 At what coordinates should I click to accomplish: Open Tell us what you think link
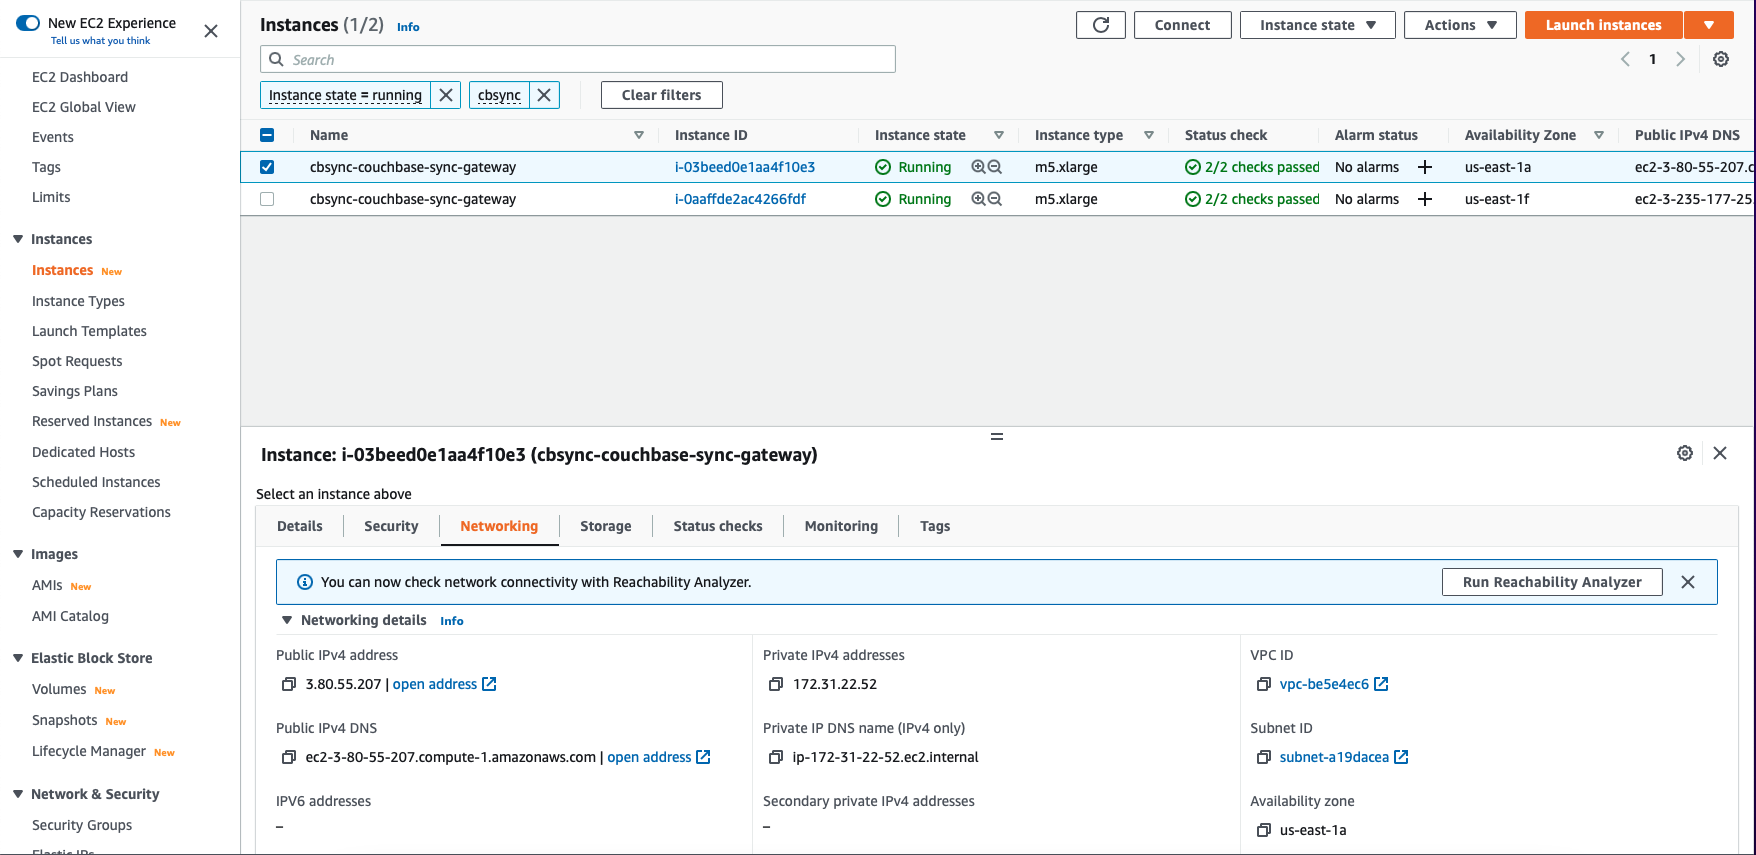[100, 41]
